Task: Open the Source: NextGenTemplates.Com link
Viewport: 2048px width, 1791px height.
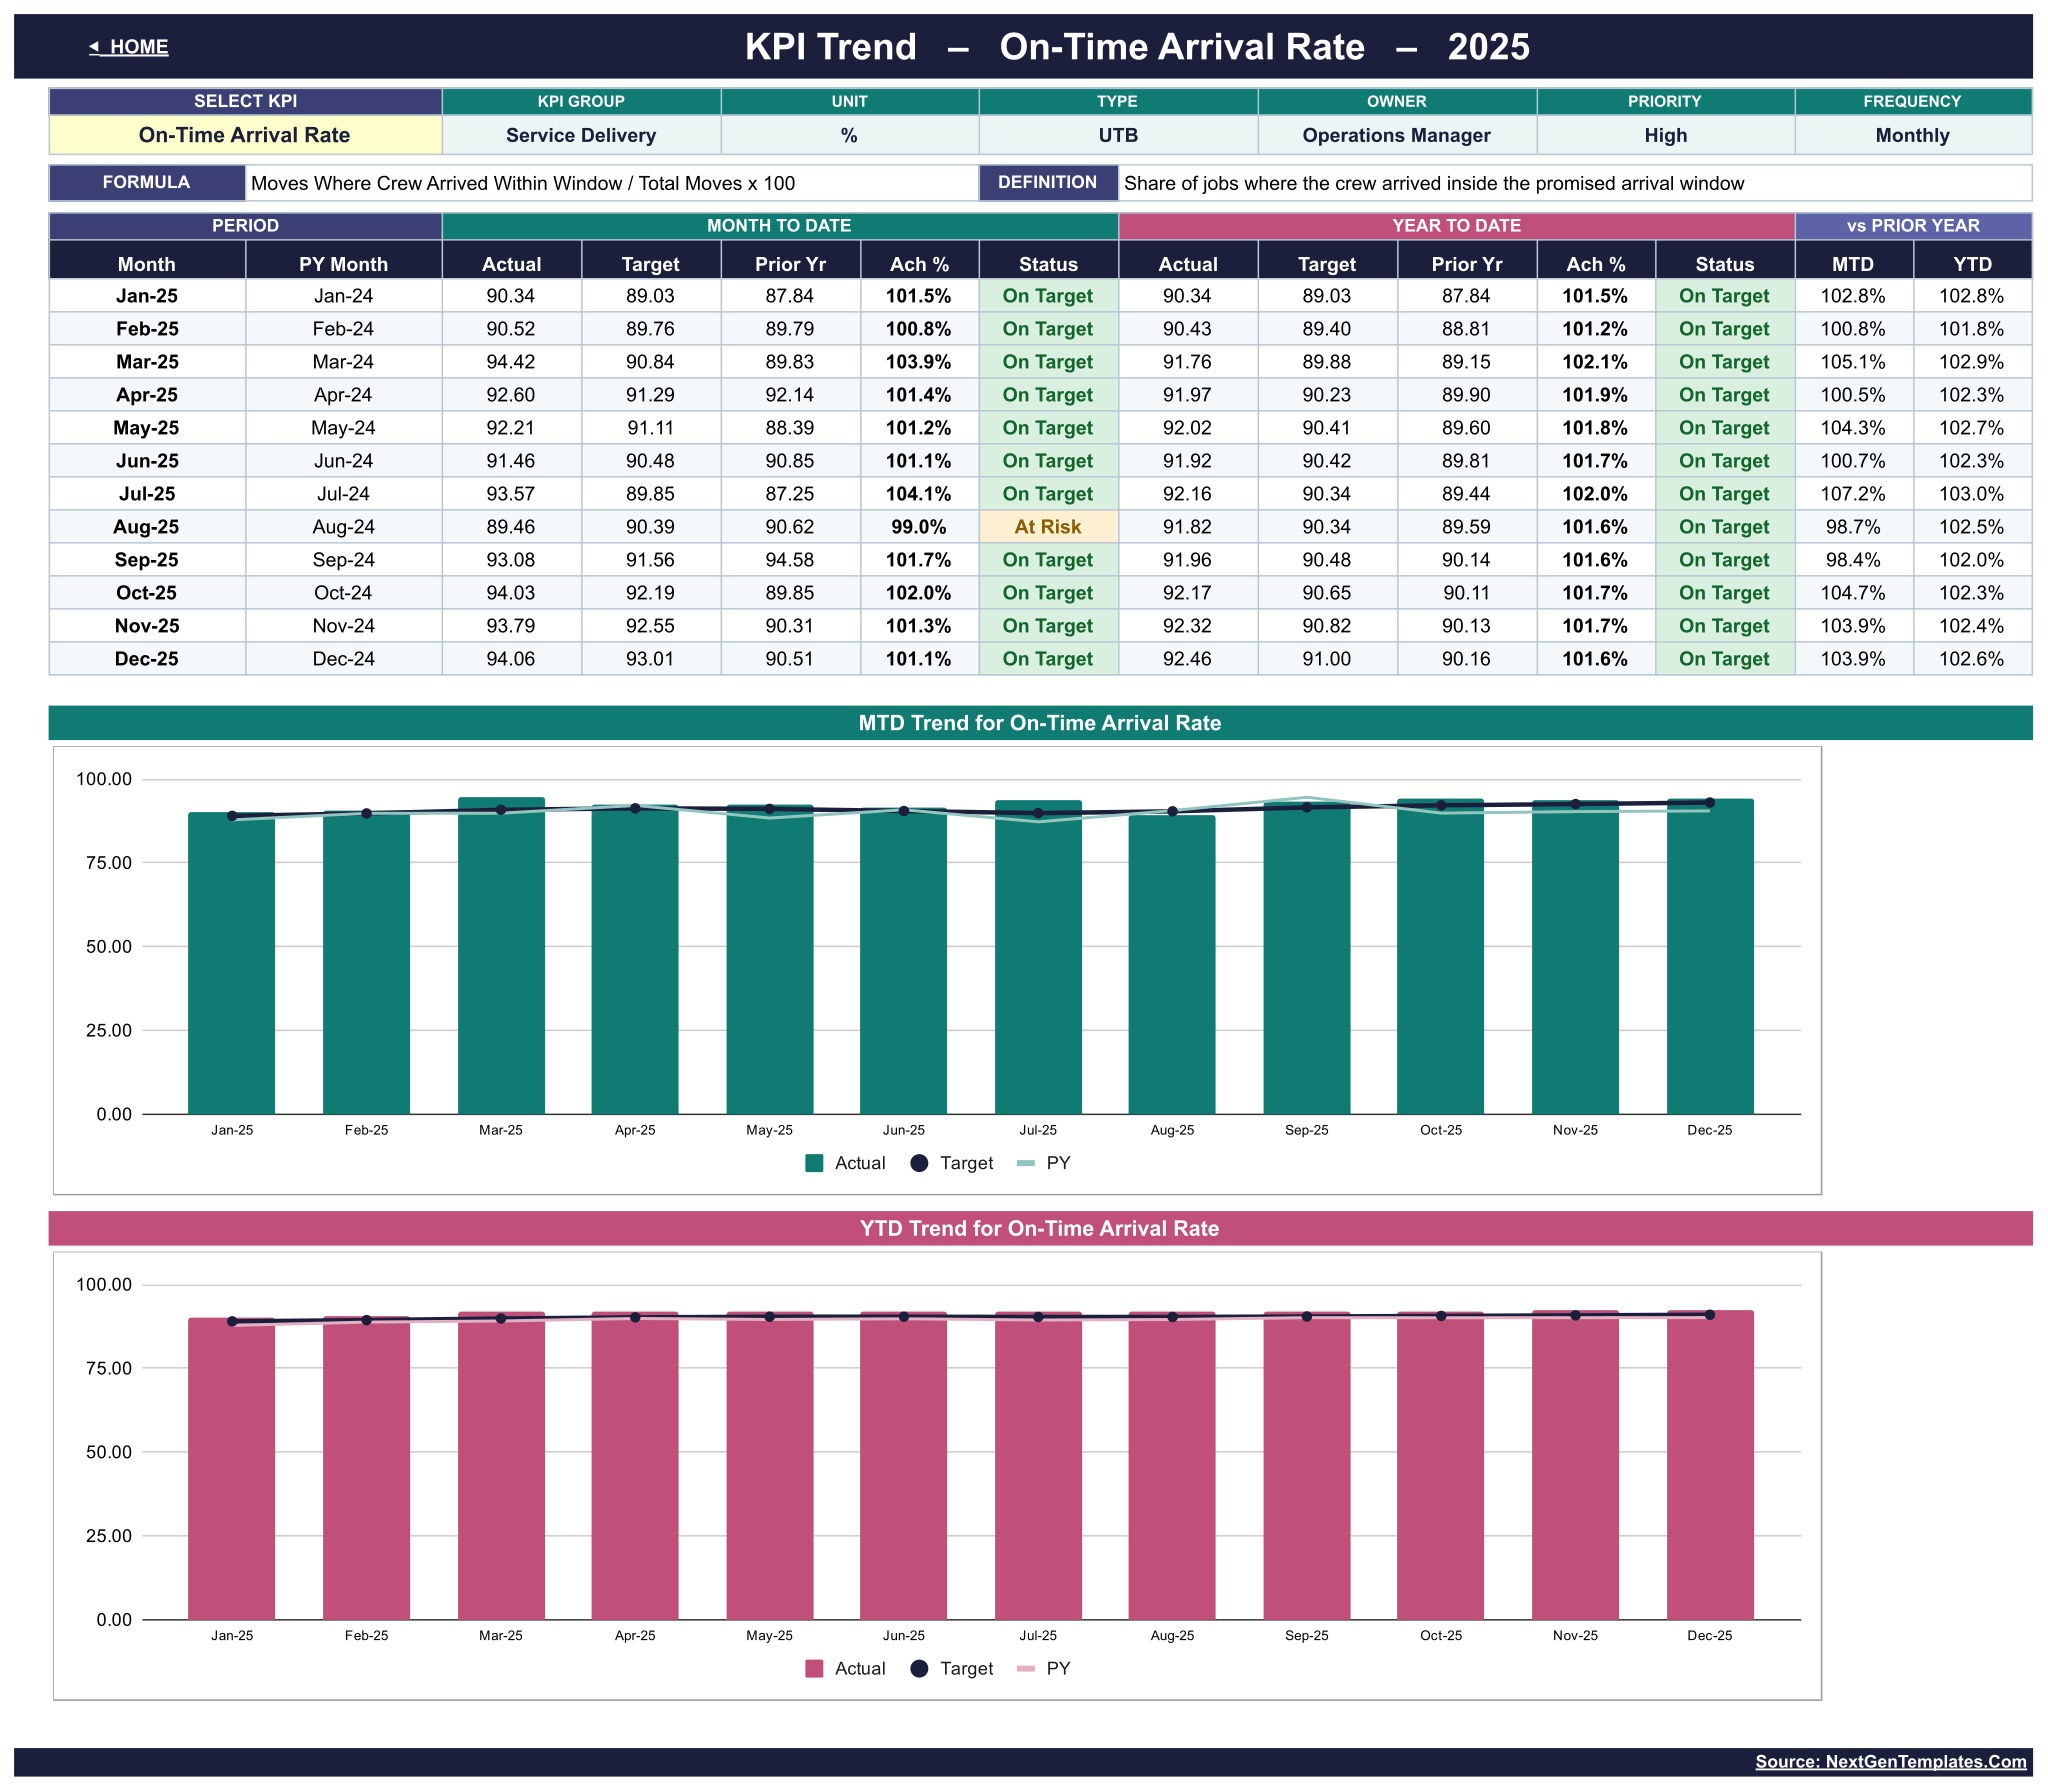Action: click(1890, 1762)
